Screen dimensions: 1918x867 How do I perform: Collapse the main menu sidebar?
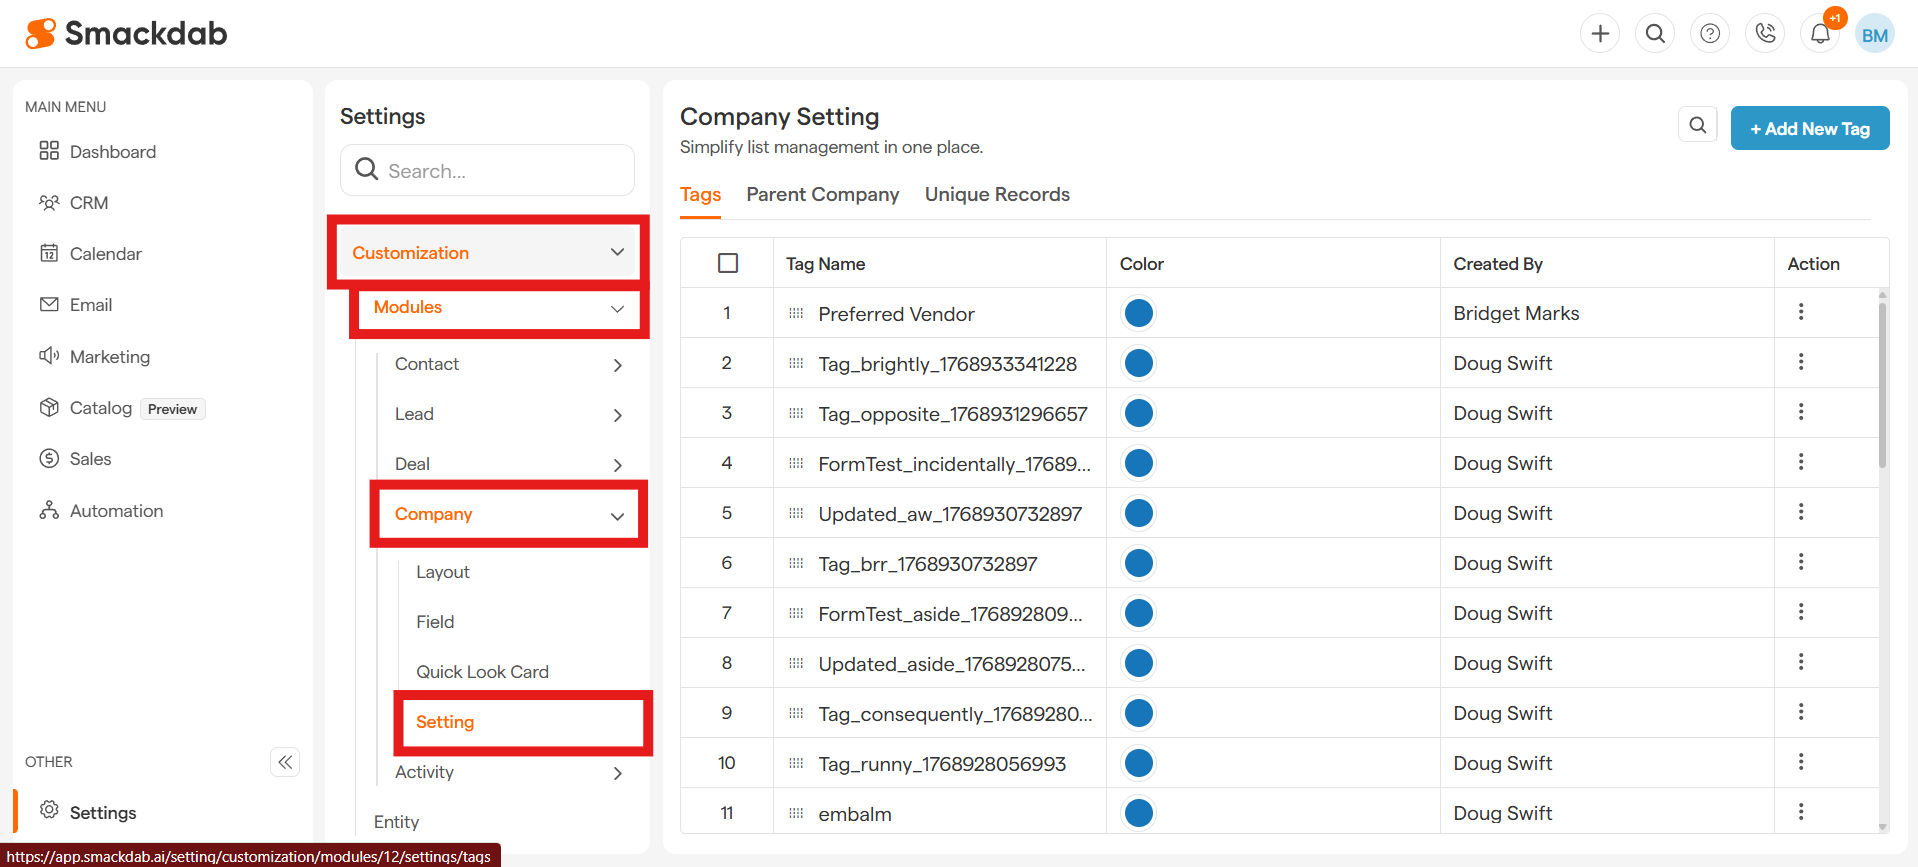click(285, 763)
